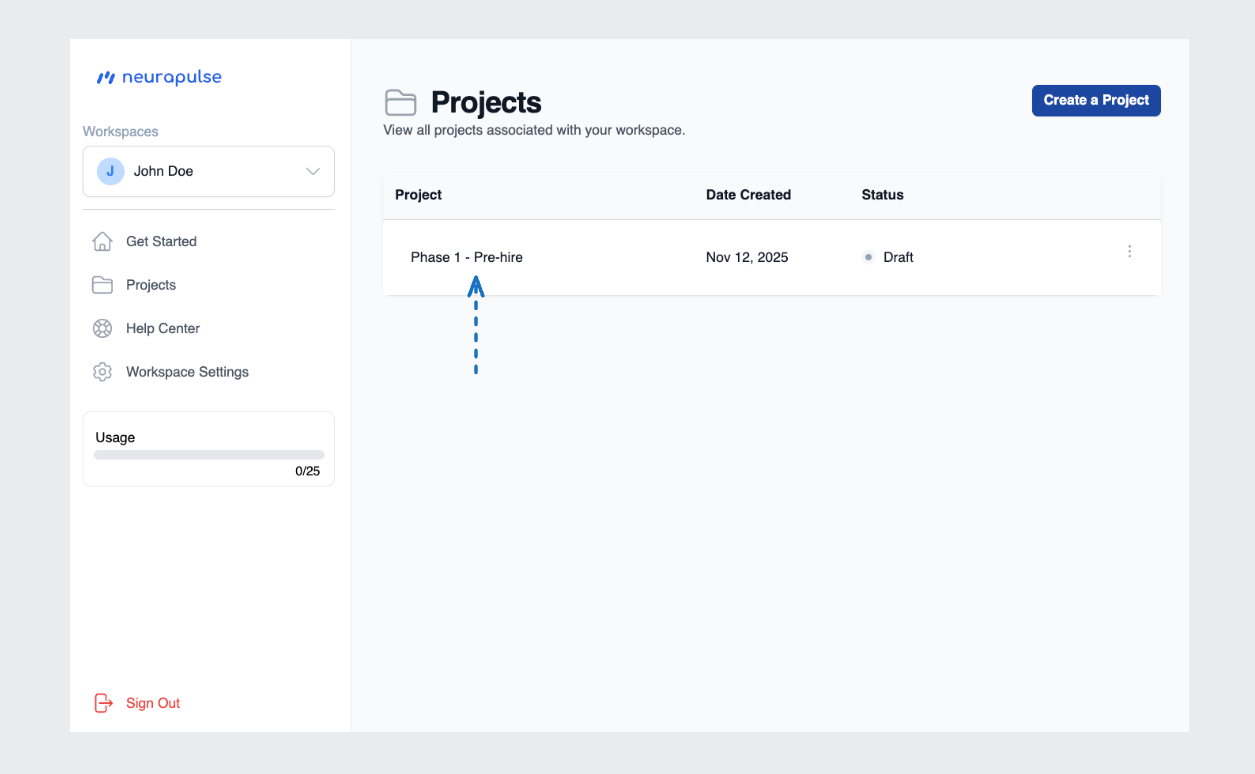Screen dimensions: 1255x774
Task: Click the Usage progress bar
Action: click(x=208, y=454)
